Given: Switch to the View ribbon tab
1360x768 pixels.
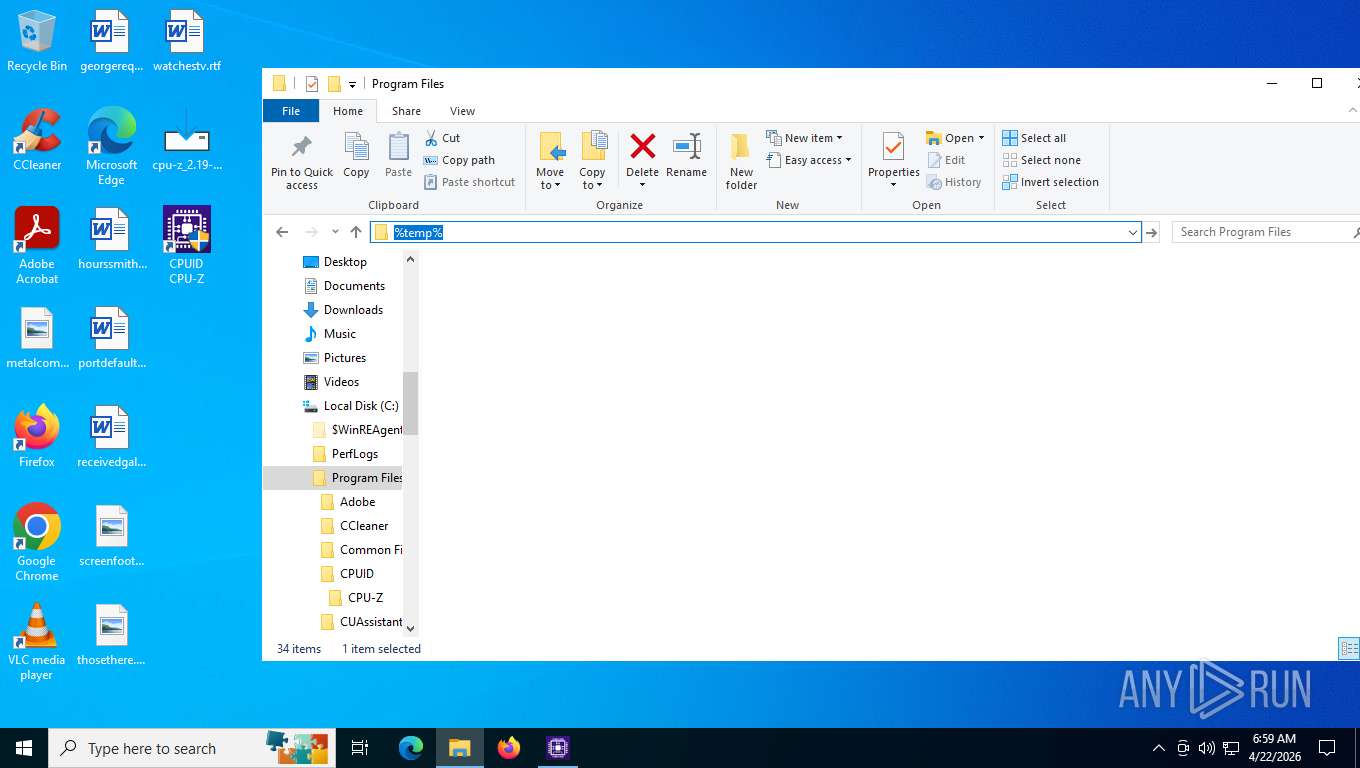Looking at the screenshot, I should tap(462, 111).
